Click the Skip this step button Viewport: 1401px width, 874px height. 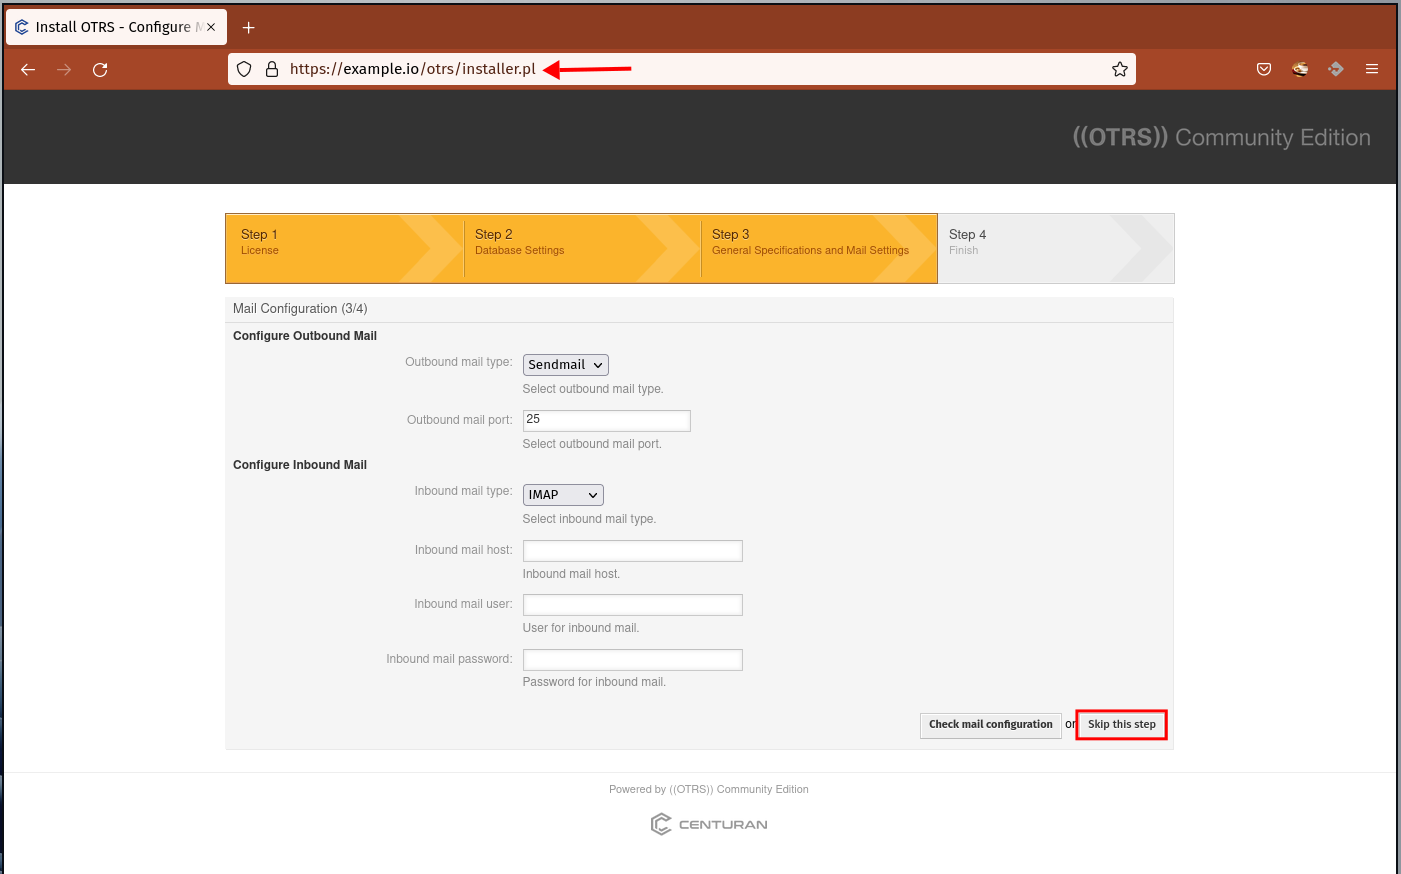click(1121, 725)
